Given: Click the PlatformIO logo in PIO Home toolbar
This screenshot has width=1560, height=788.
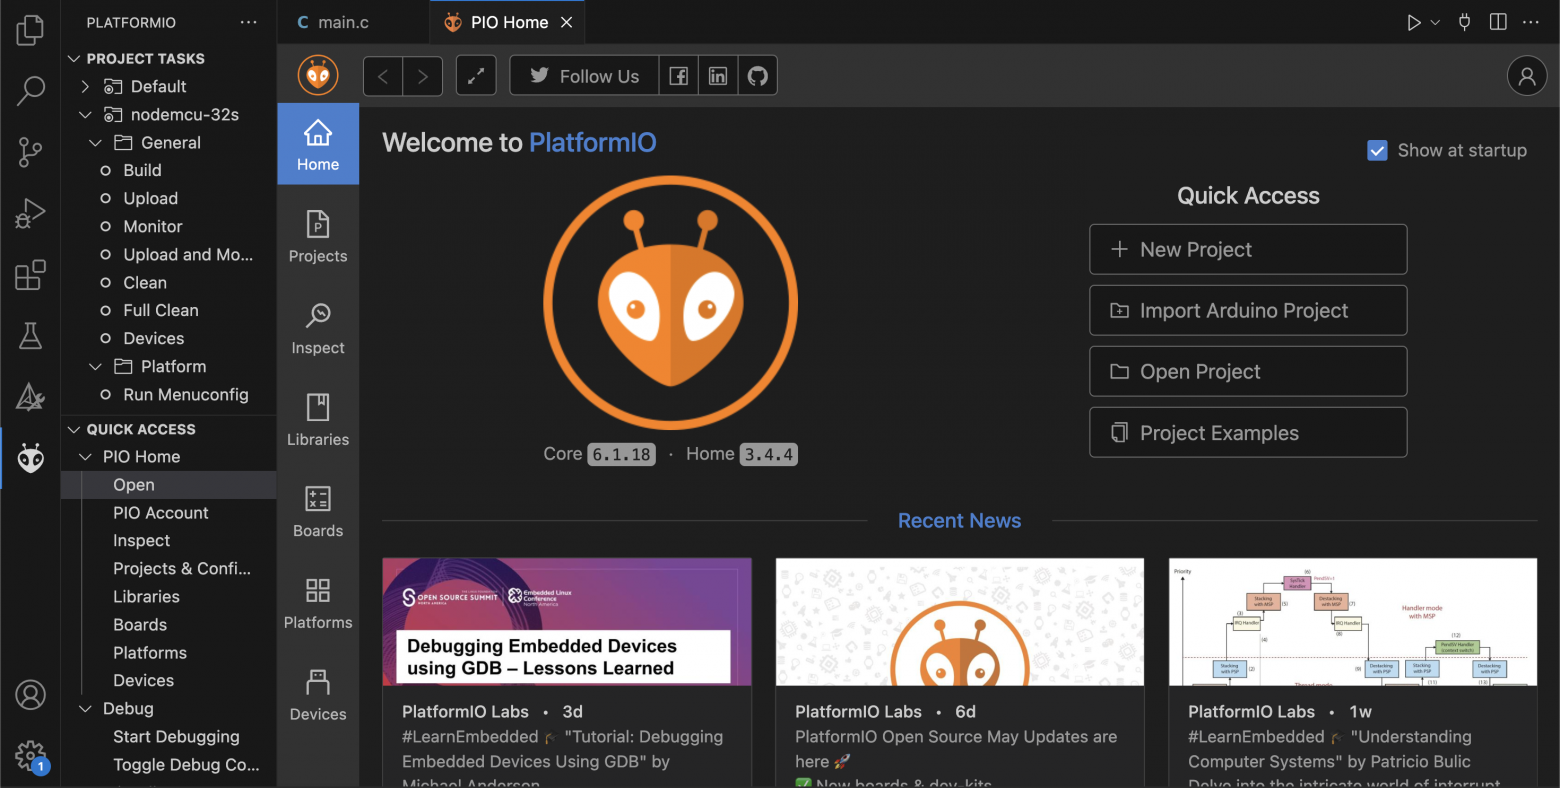Looking at the screenshot, I should pyautogui.click(x=318, y=75).
